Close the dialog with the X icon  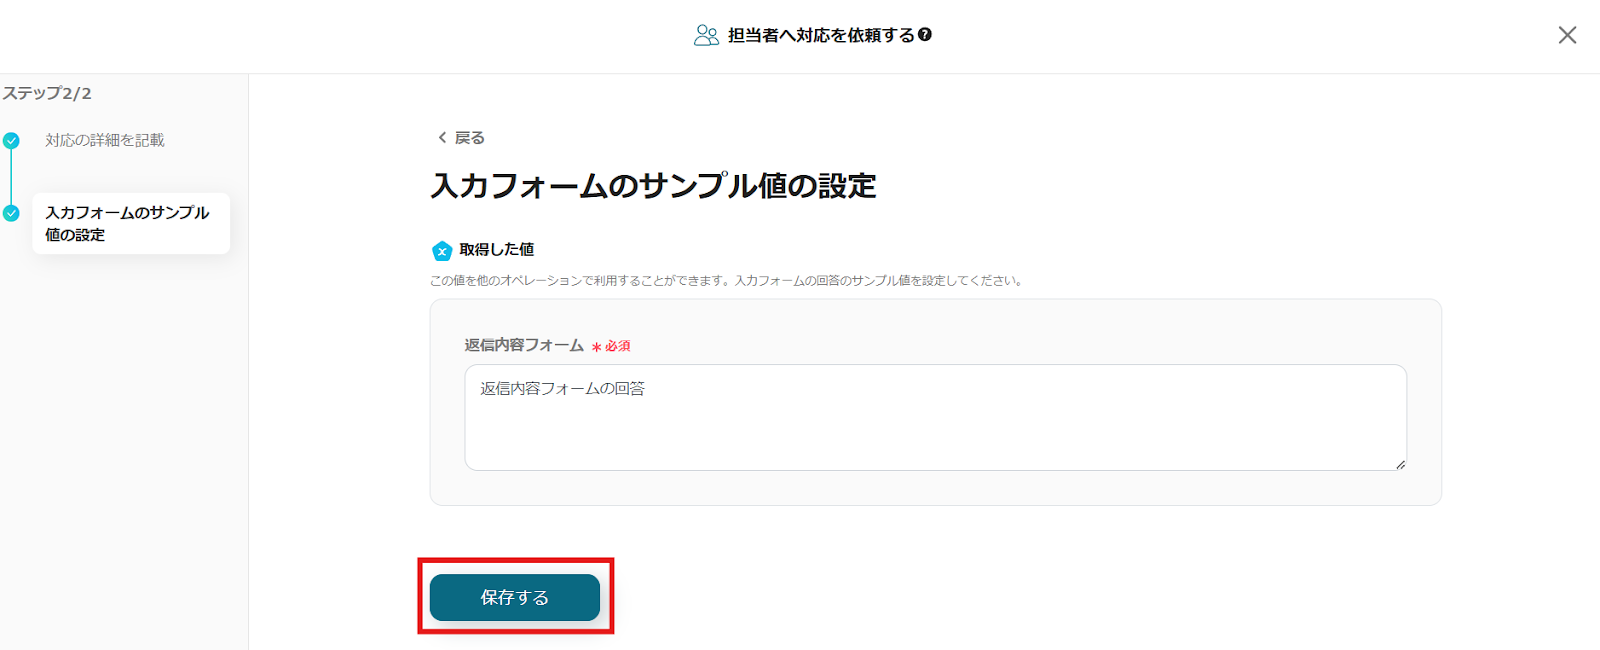tap(1567, 35)
